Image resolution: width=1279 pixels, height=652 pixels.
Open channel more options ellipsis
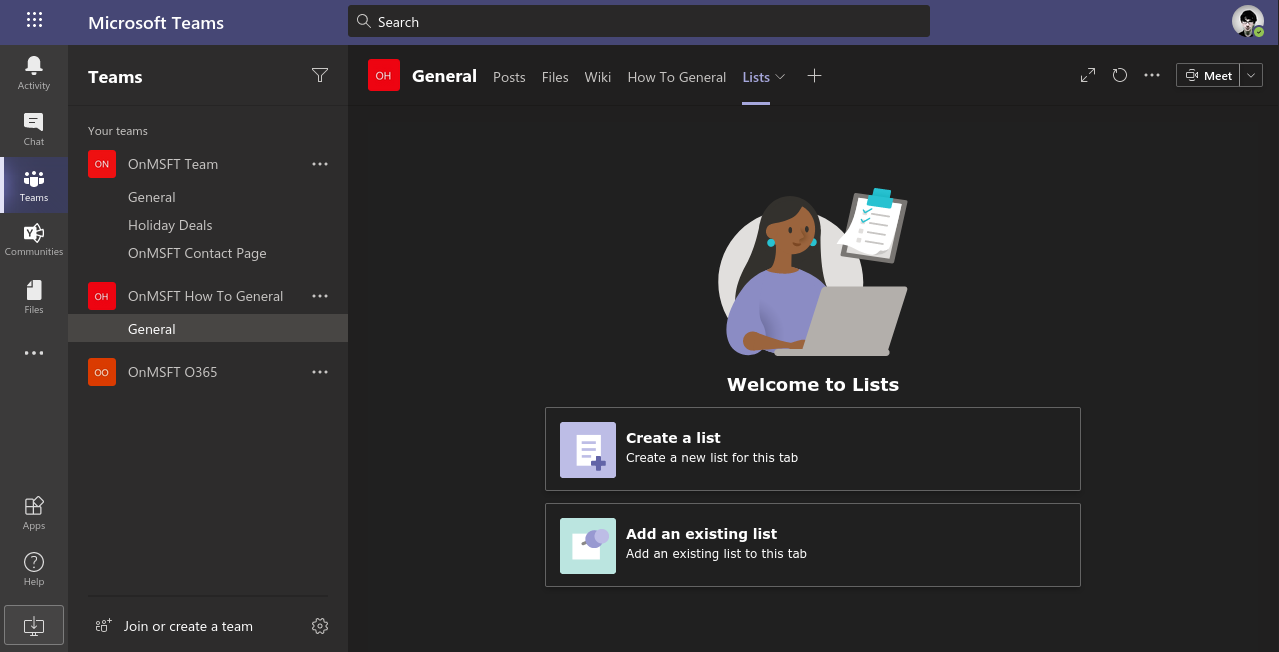tap(1152, 75)
